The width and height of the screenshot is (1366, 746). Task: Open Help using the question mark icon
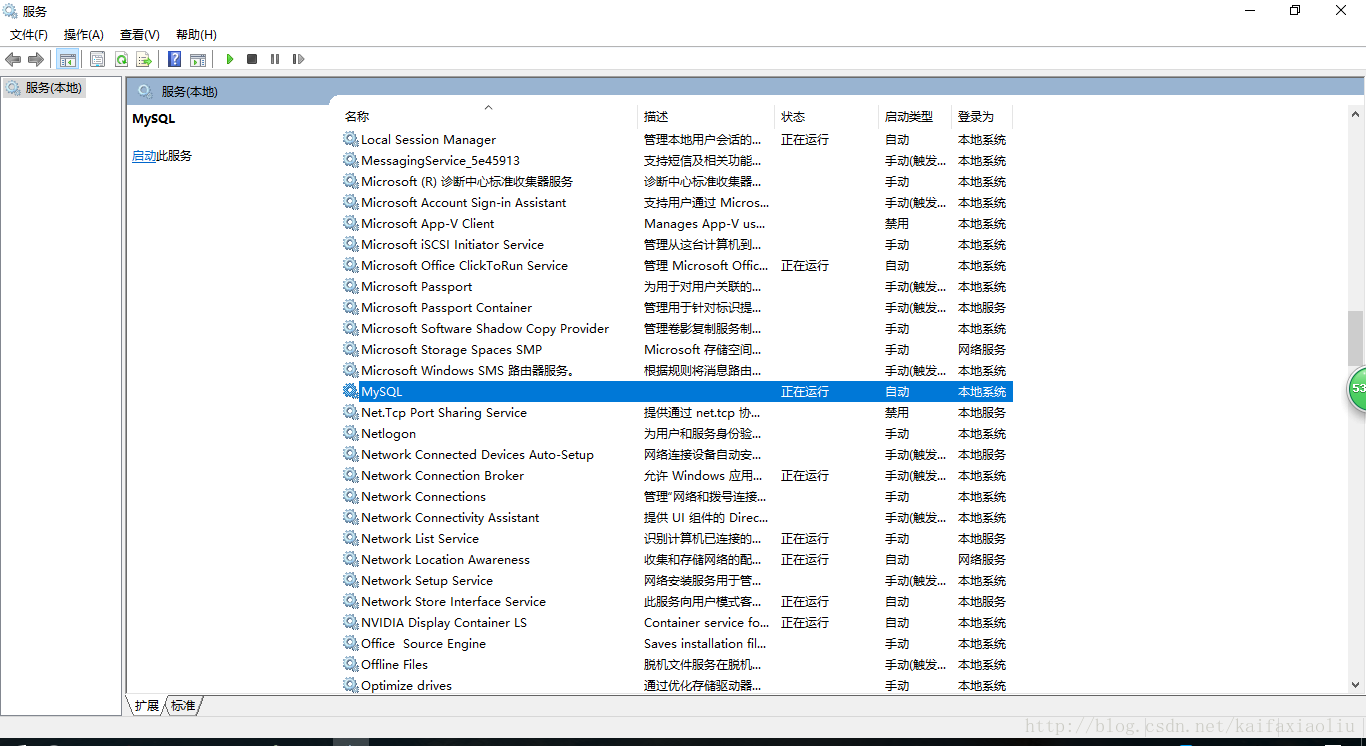pyautogui.click(x=173, y=59)
